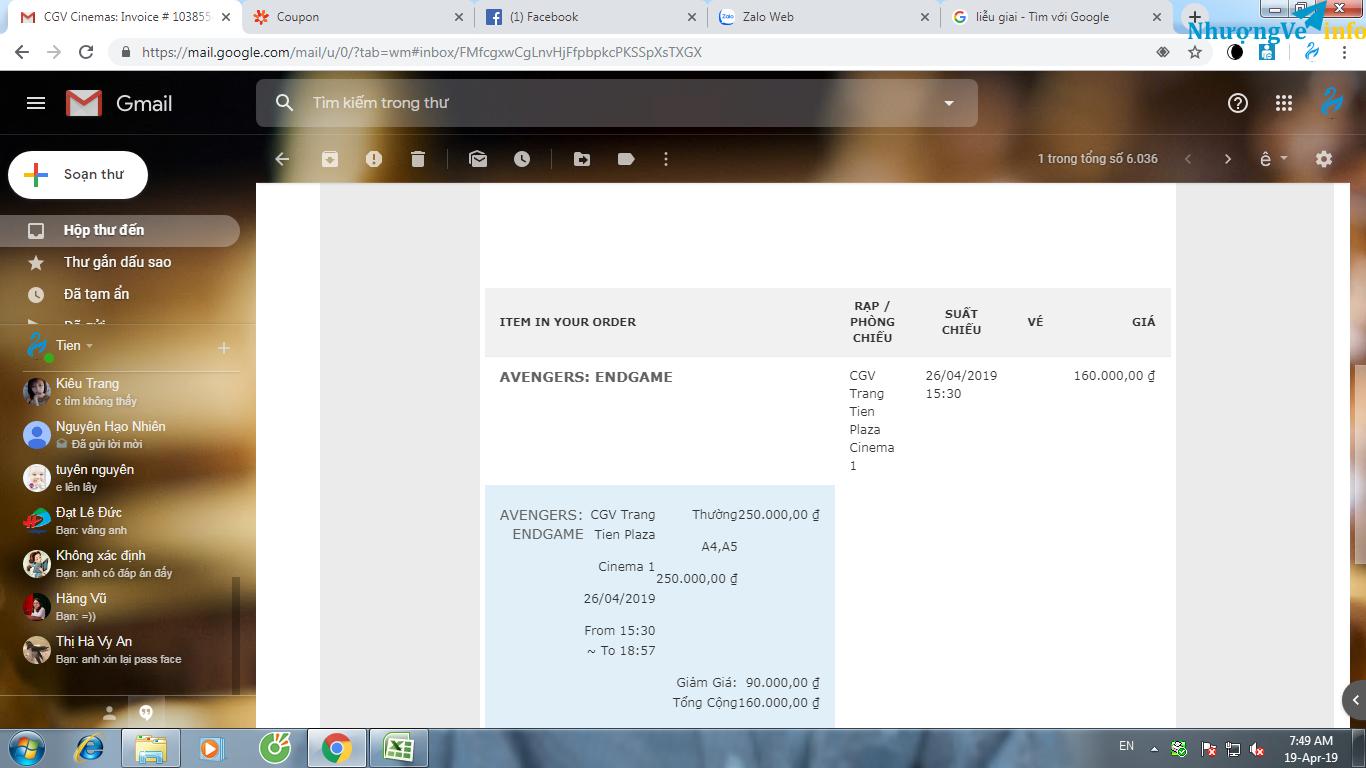This screenshot has width=1366, height=768.
Task: Click the Windows Start button
Action: click(x=26, y=748)
